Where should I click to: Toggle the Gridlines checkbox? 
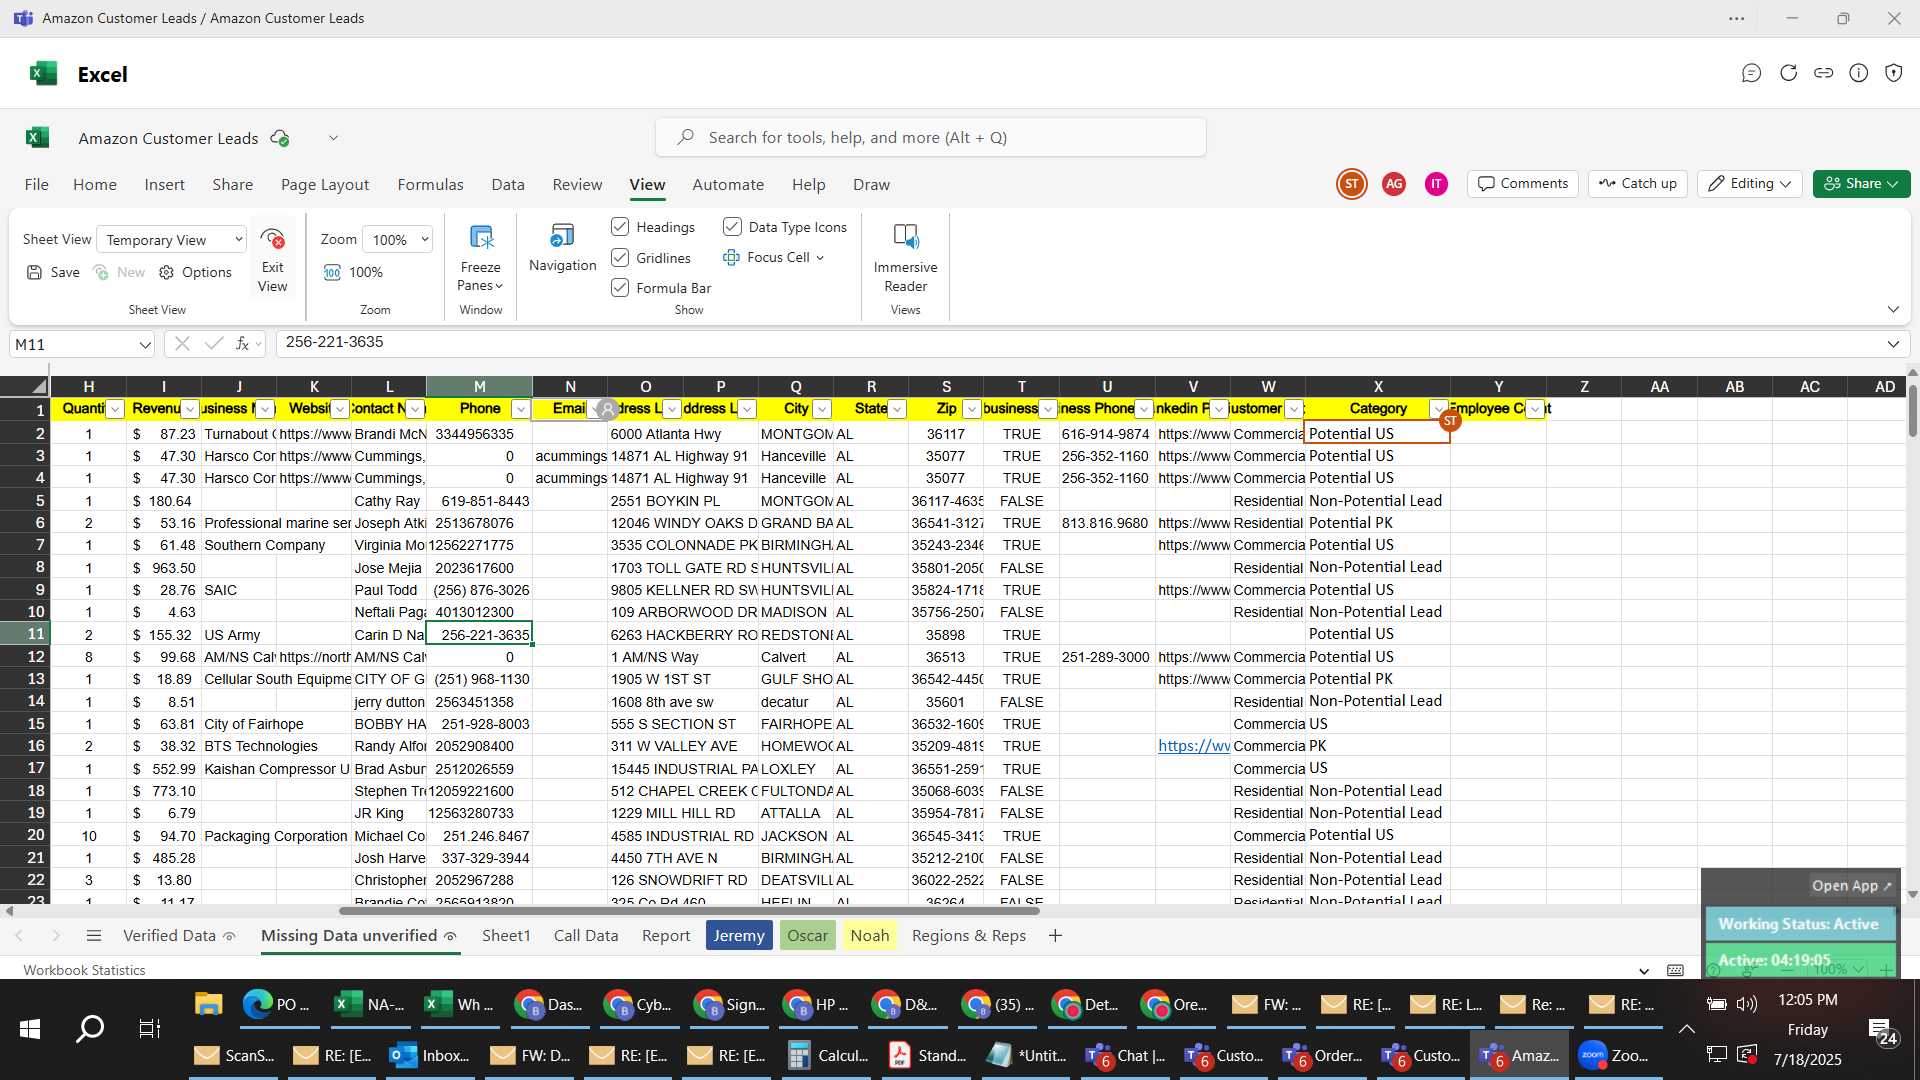coord(620,258)
